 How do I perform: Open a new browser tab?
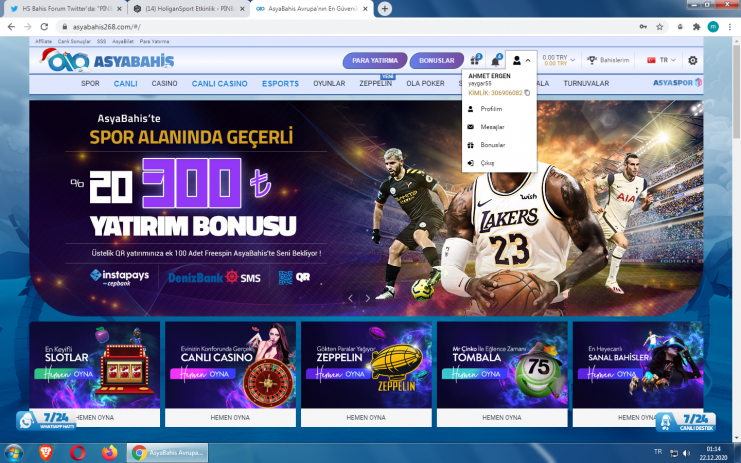(385, 9)
